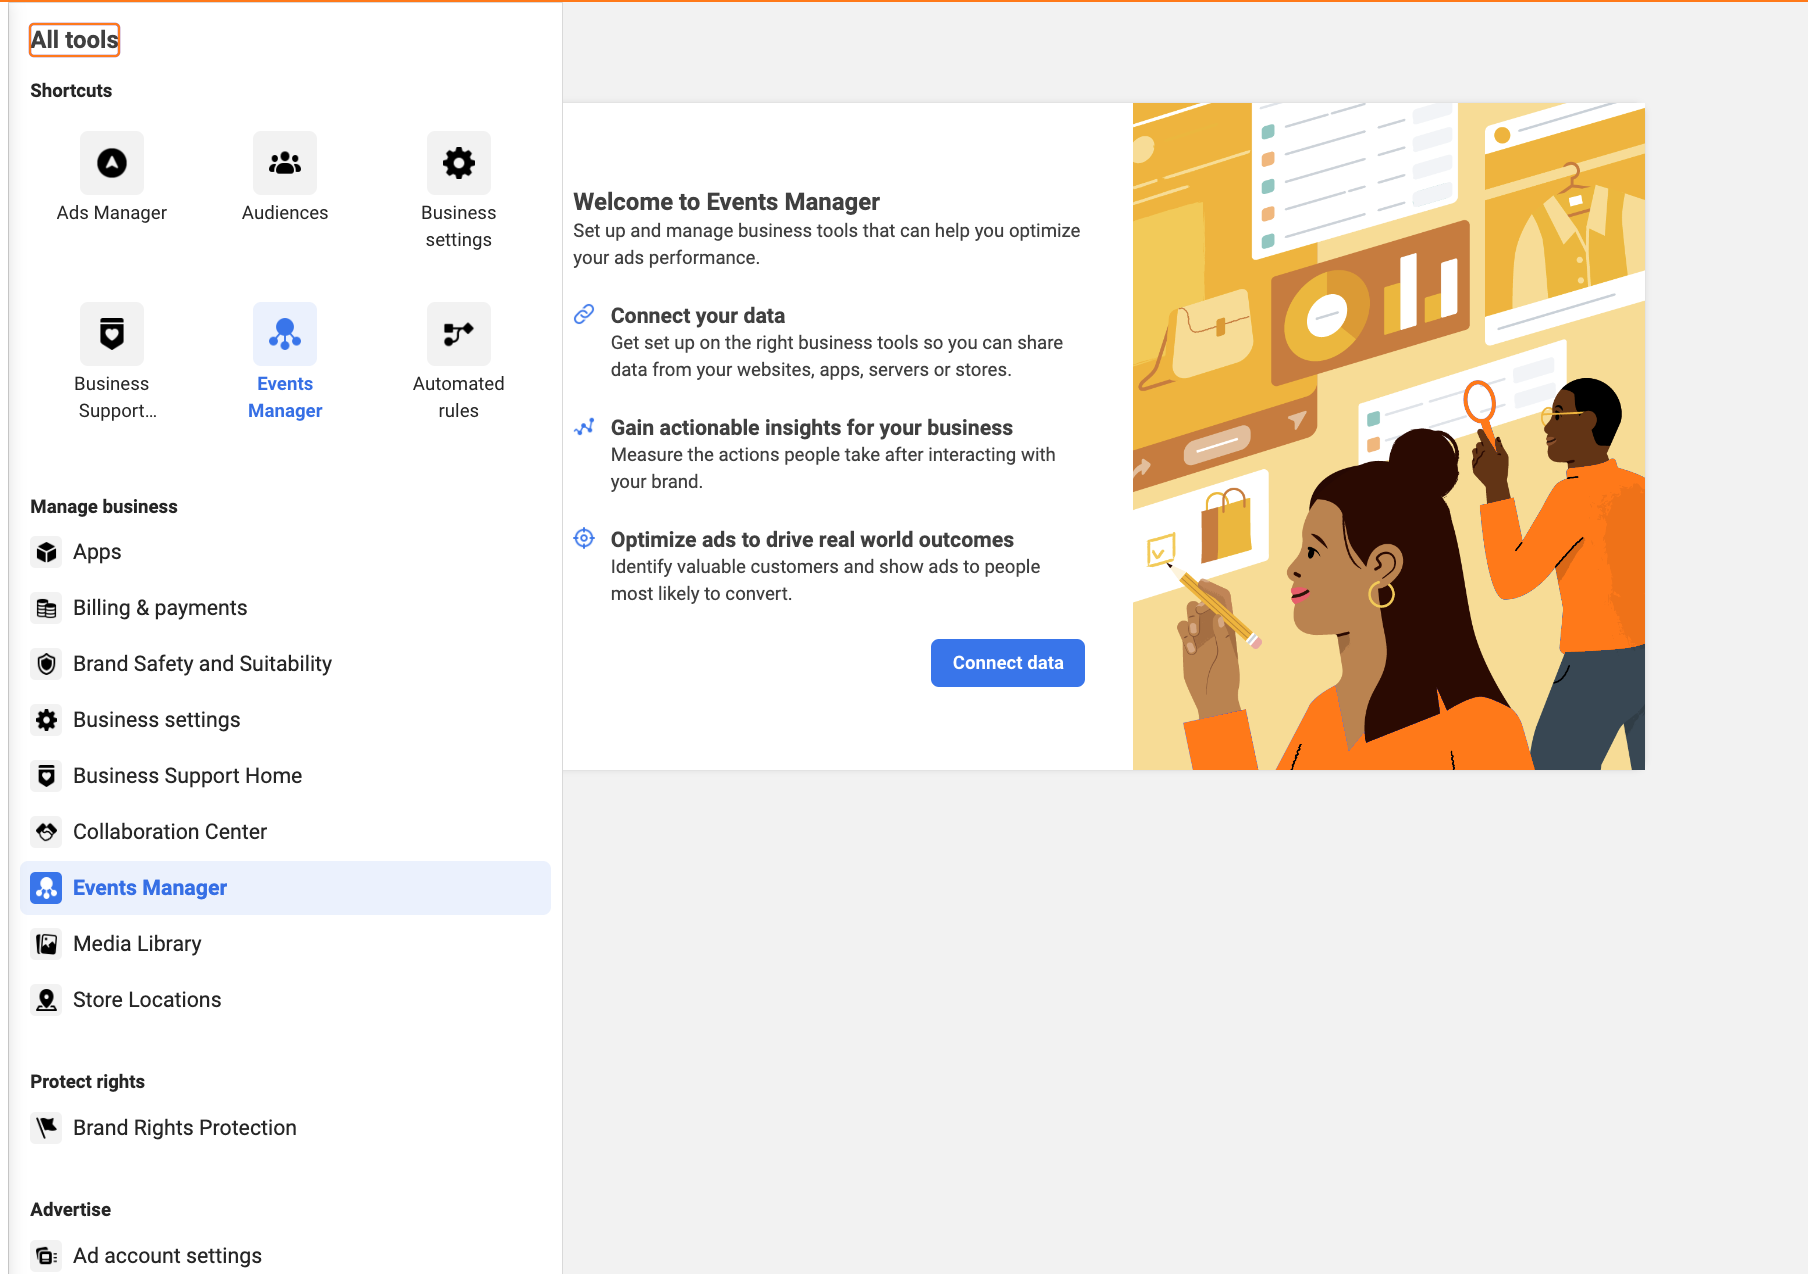This screenshot has width=1808, height=1274.
Task: Click the Connect data button
Action: click(x=1007, y=663)
